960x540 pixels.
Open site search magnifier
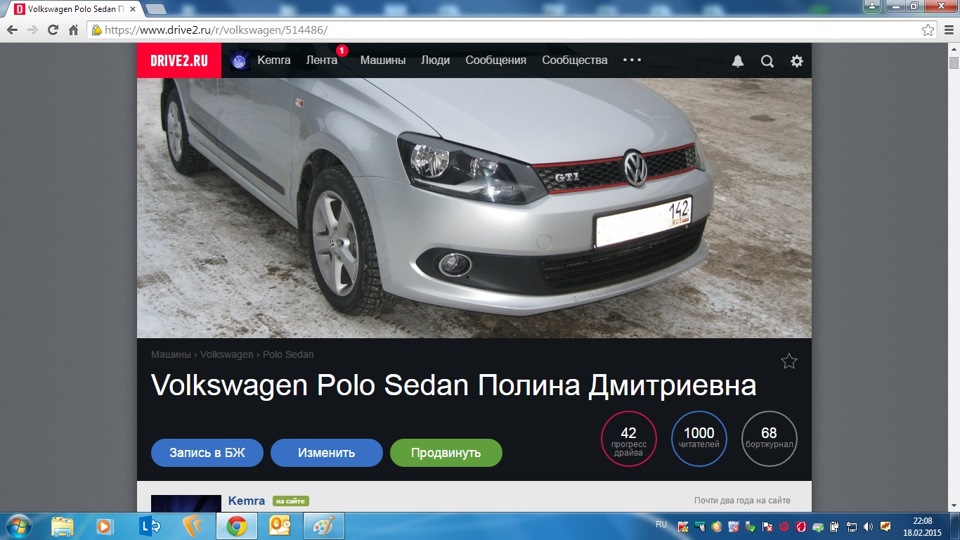coord(767,61)
